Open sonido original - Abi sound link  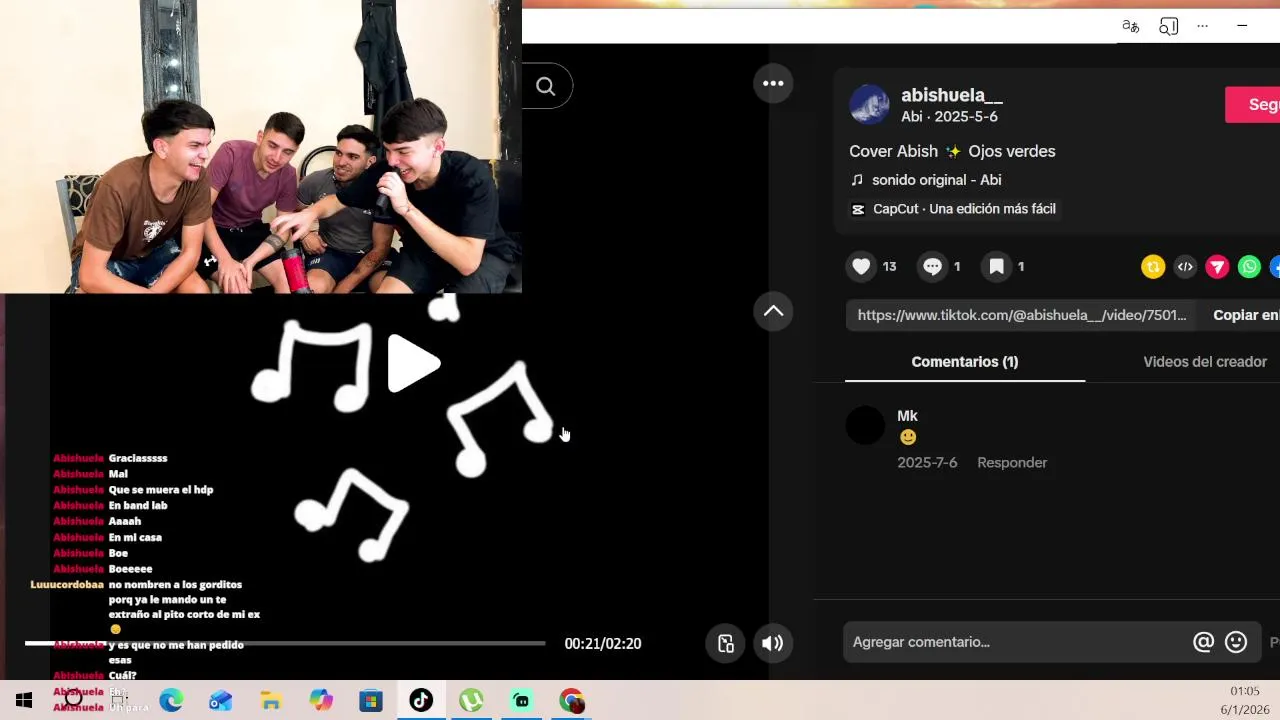pos(936,180)
